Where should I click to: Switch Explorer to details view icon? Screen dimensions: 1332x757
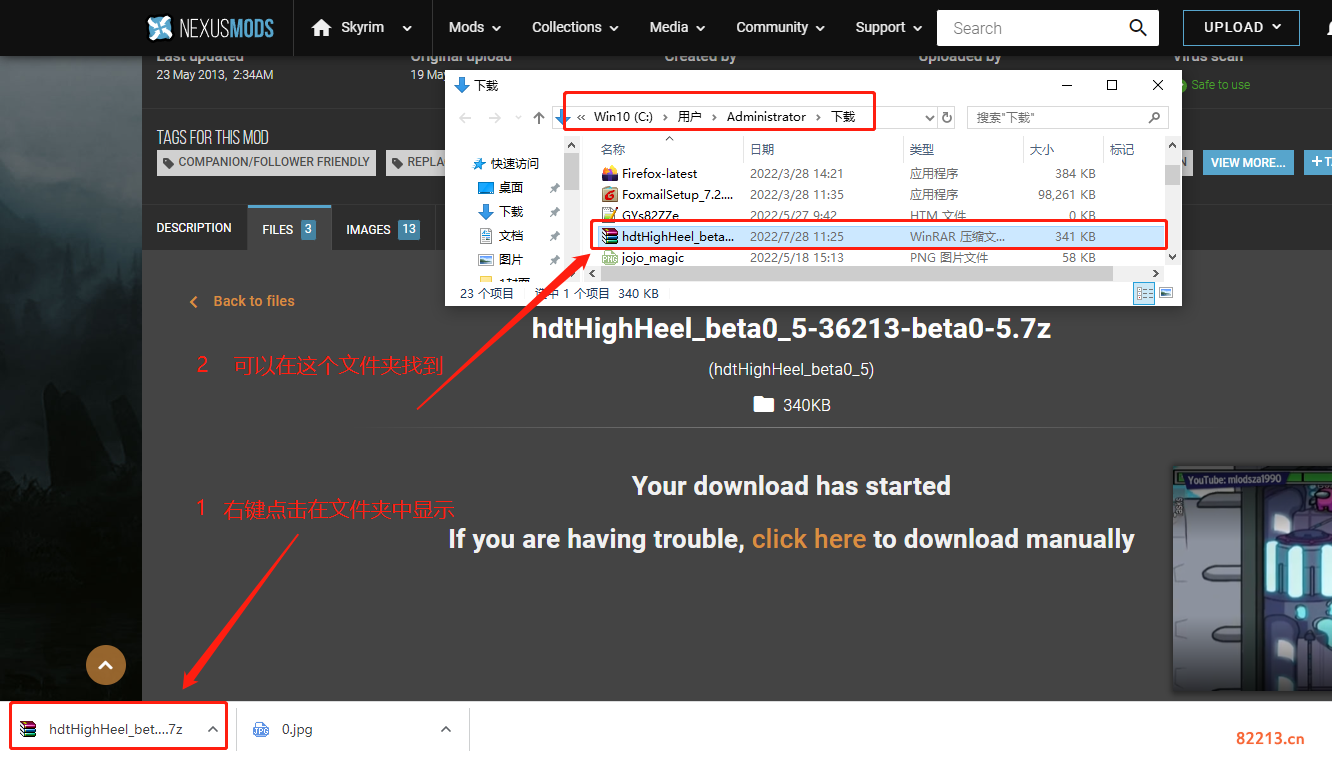click(1144, 293)
